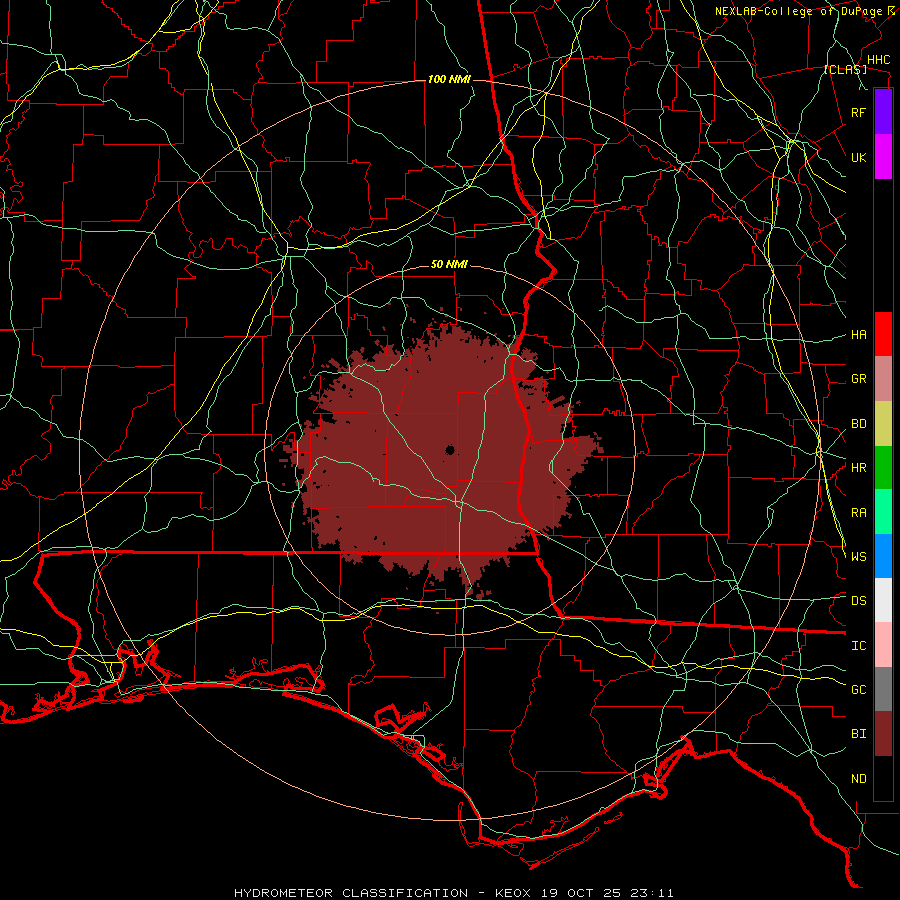
Task: Click the RF purple legend swatch
Action: [883, 111]
